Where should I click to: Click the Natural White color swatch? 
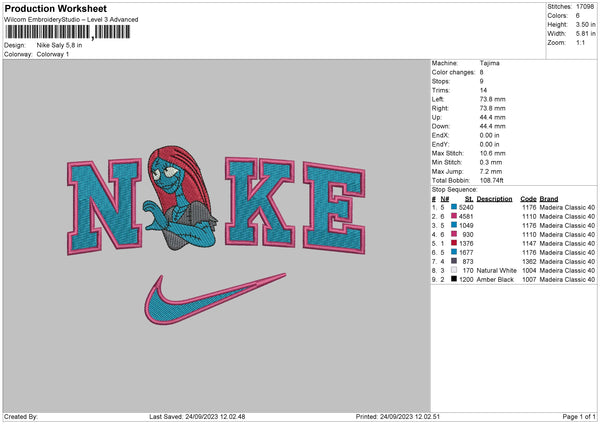pos(454,270)
